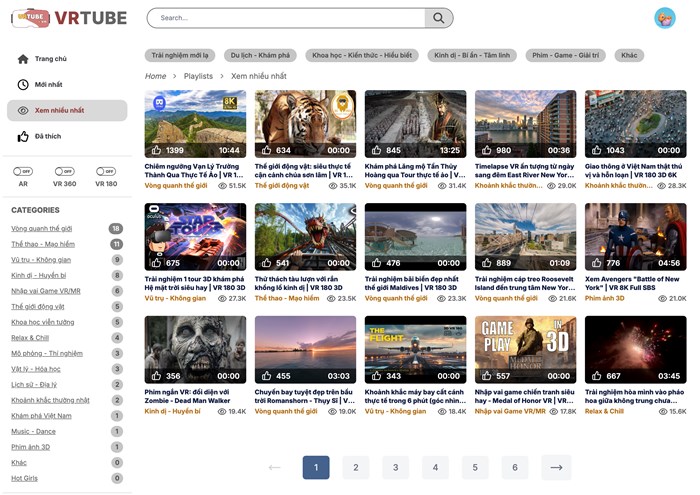700x495 pixels.
Task: Open Thể thao - Mạo hiểm category link
Action: [43, 244]
